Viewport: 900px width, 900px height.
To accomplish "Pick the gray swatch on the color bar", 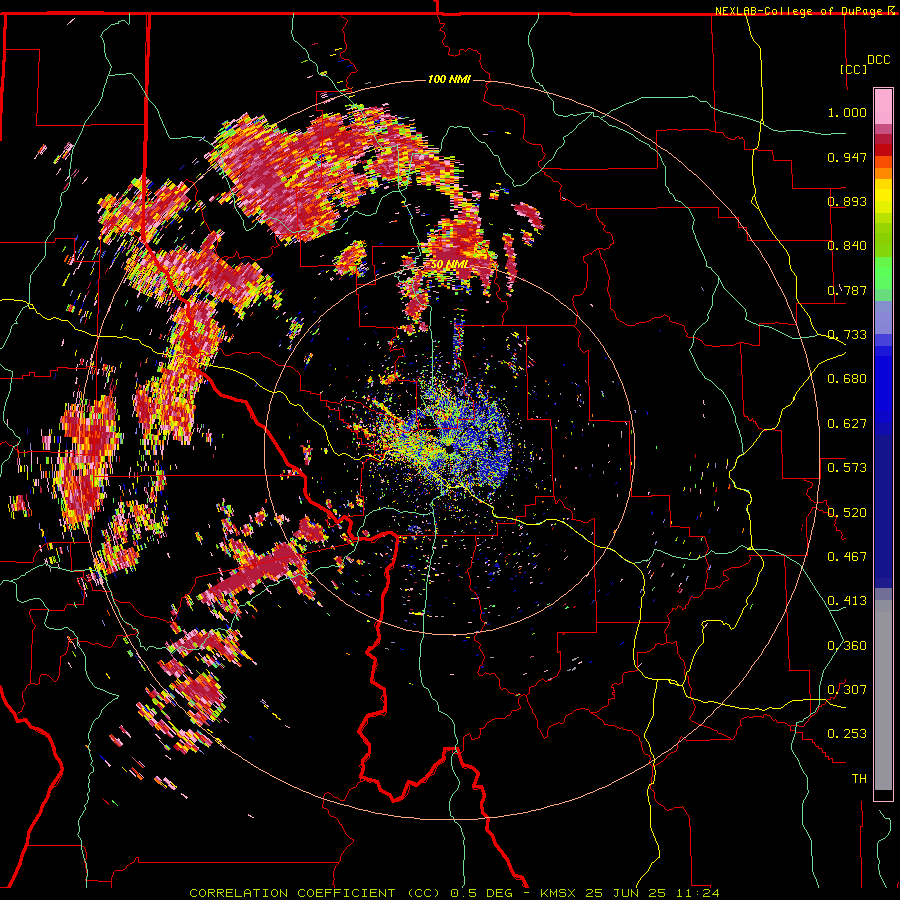I will point(883,695).
